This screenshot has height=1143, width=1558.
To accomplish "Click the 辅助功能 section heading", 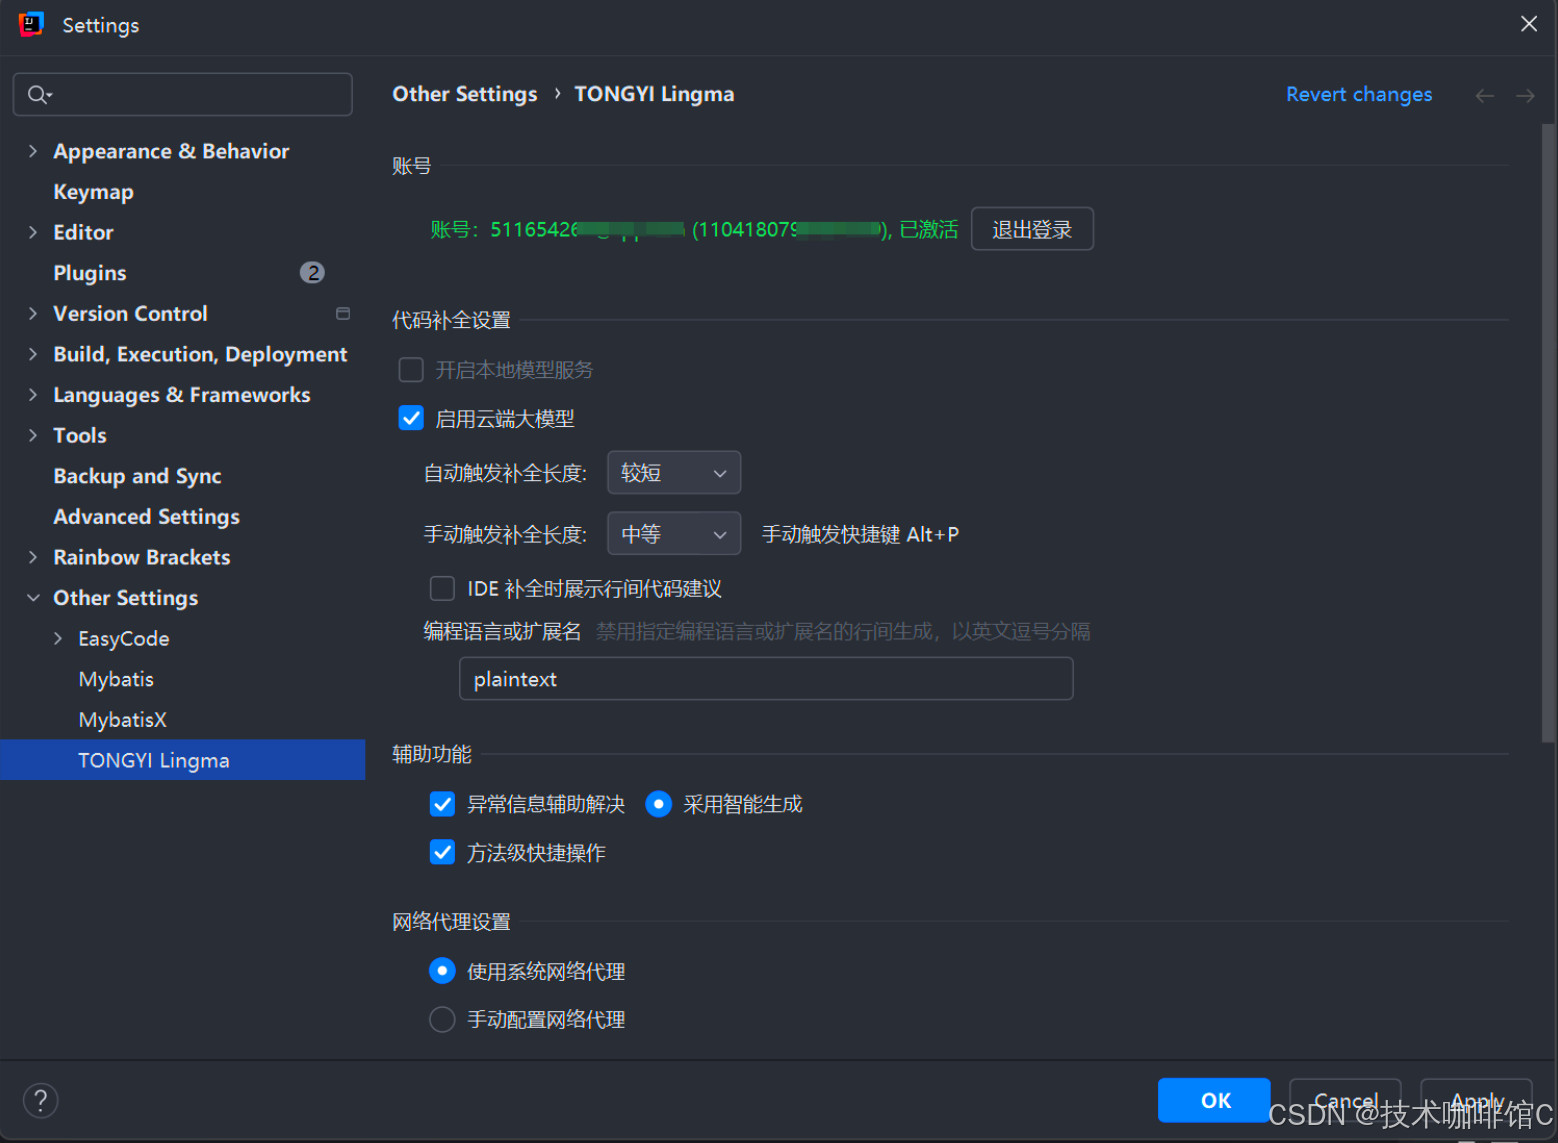I will coord(432,754).
